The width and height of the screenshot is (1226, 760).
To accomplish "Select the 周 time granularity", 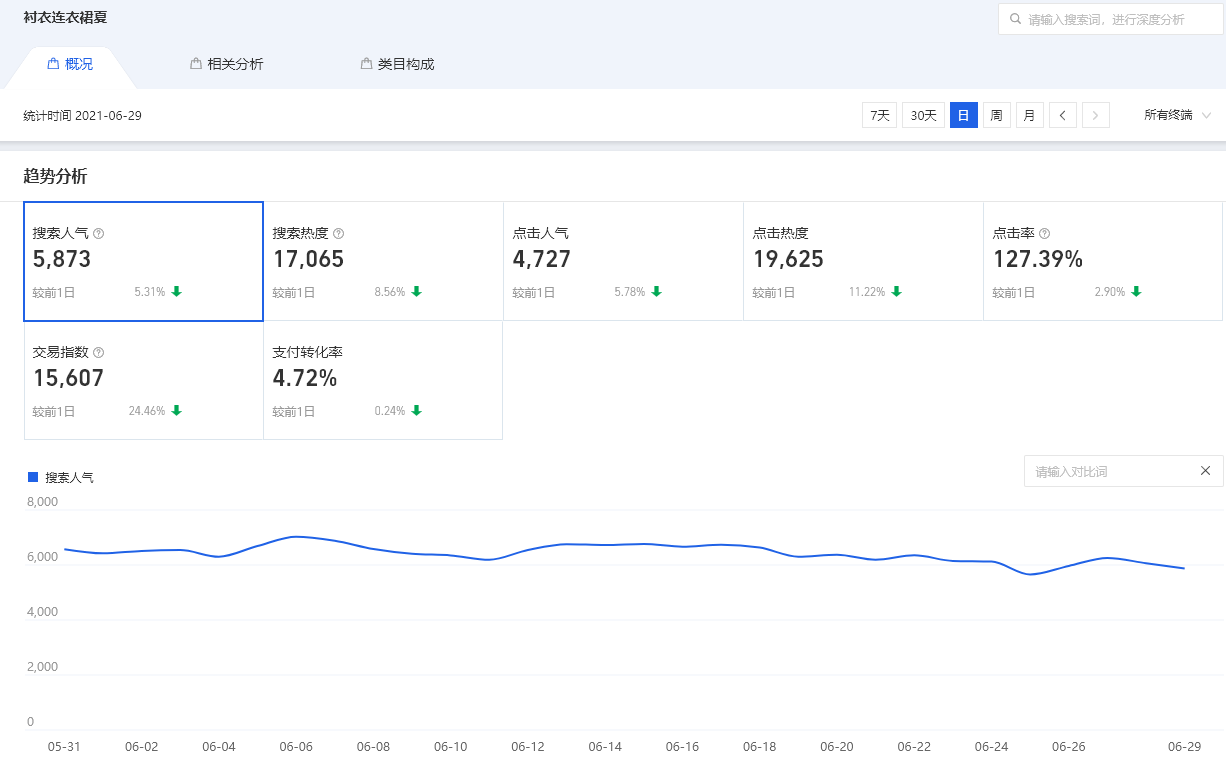I will (997, 115).
